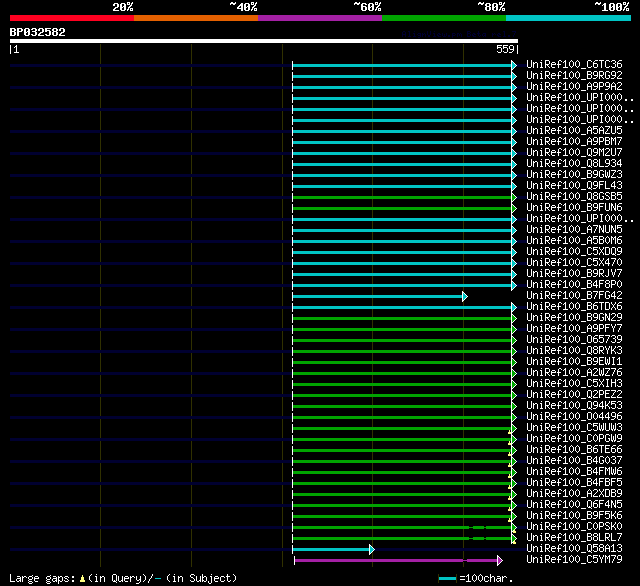Open the UniRef100_A9P9A2 hit
The height and width of the screenshot is (586, 640).
pos(574,87)
